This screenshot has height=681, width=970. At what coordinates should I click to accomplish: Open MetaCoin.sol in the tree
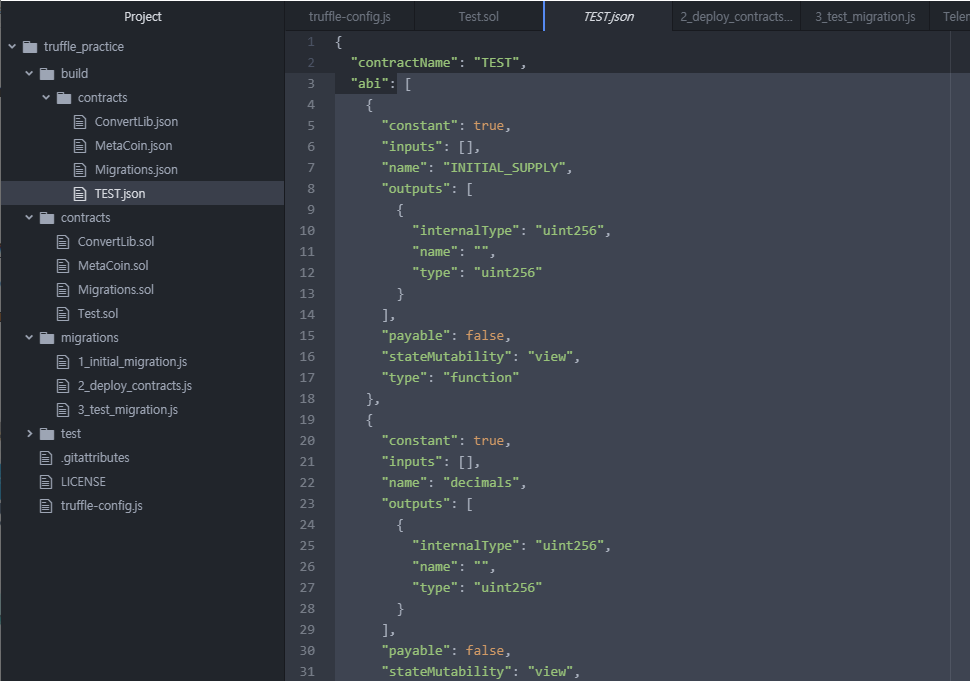tap(113, 266)
